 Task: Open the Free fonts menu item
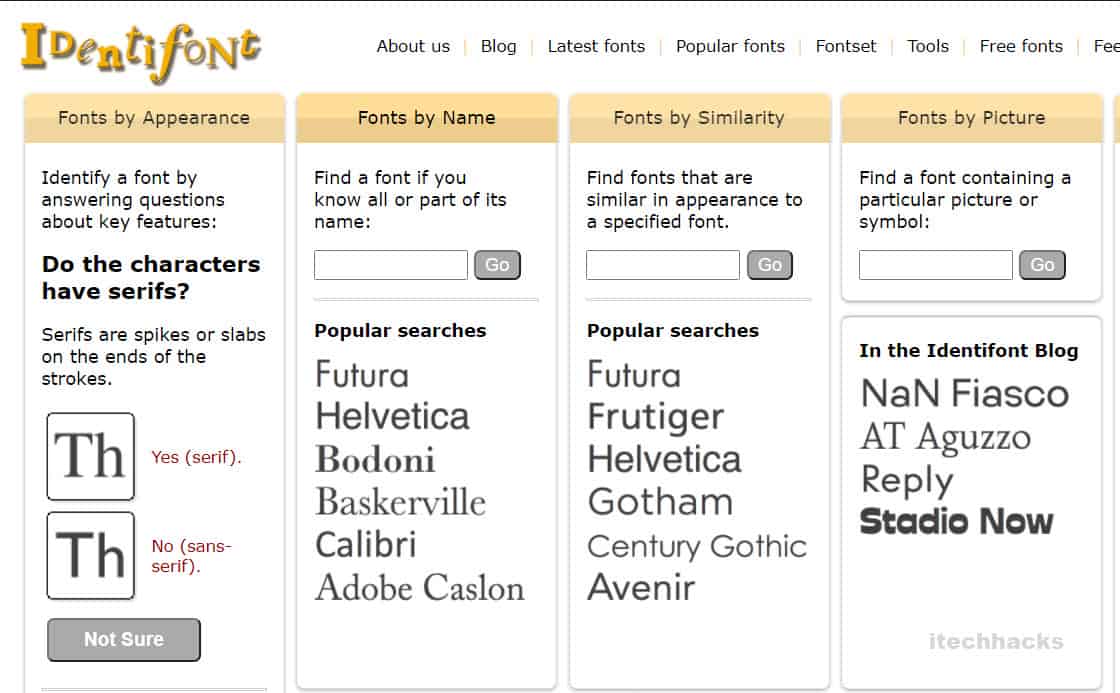tap(1021, 46)
